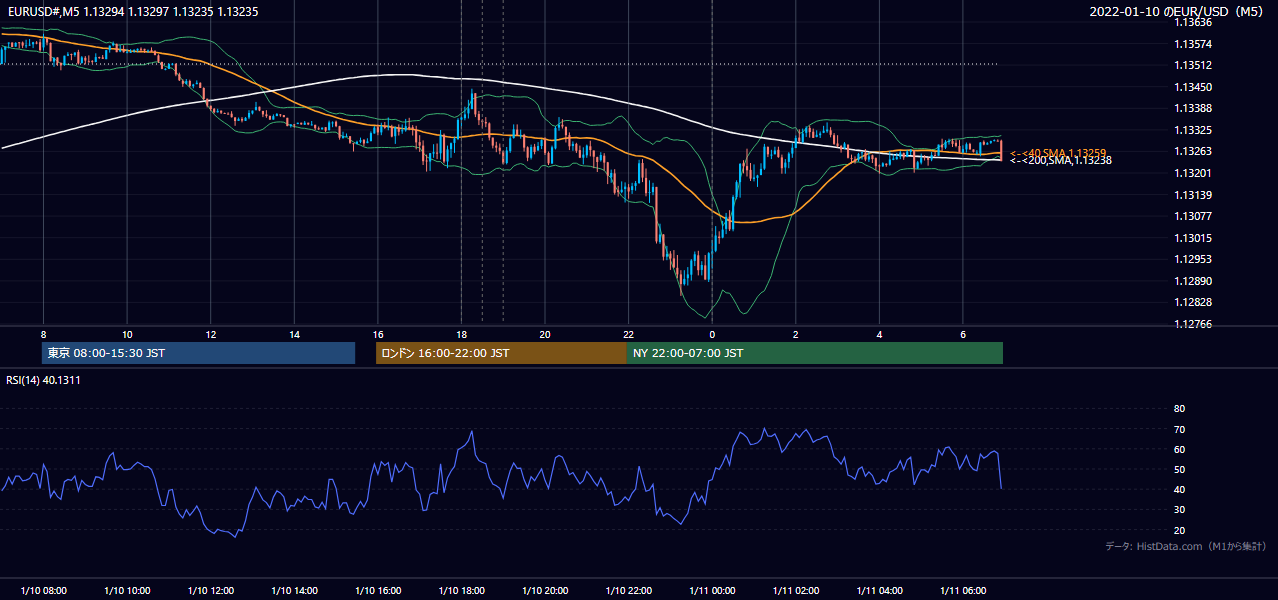Click the 1.13015 price axis label
Screen dimensions: 1278x600
[x=1193, y=238]
